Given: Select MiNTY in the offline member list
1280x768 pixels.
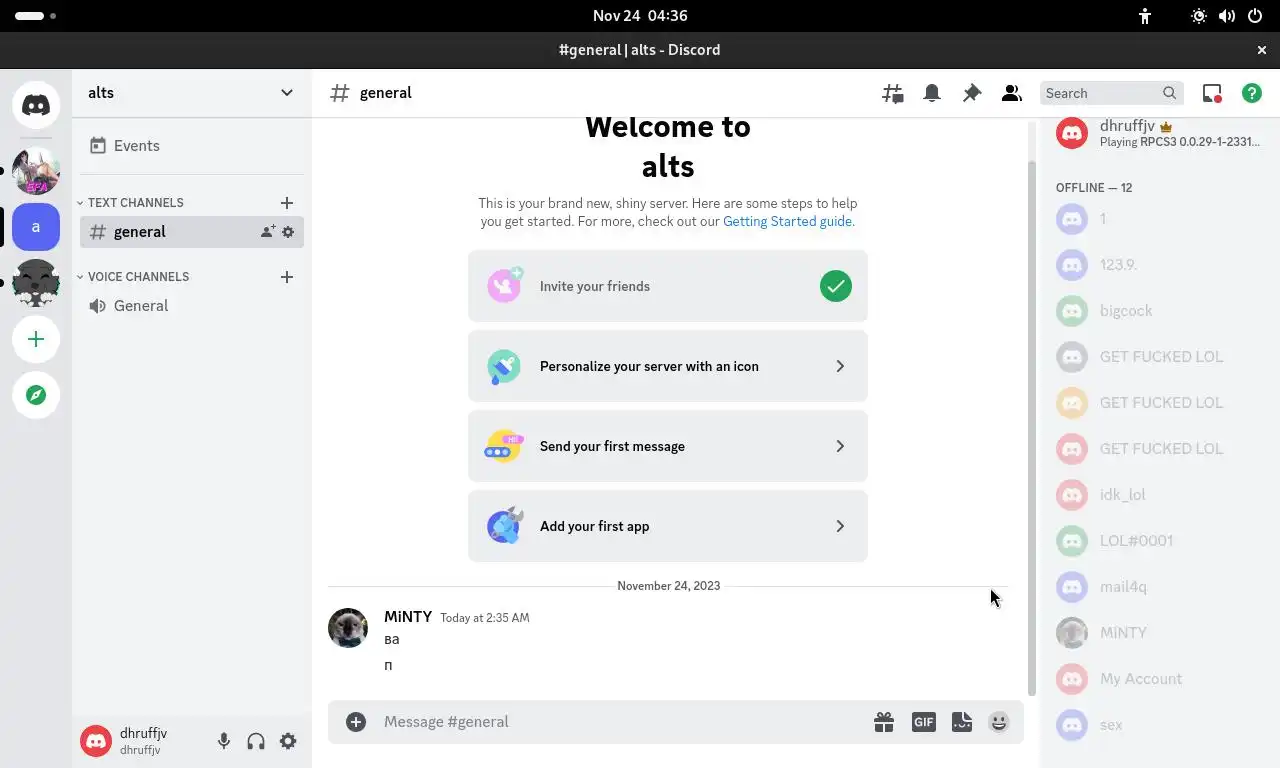Looking at the screenshot, I should pyautogui.click(x=1160, y=633).
